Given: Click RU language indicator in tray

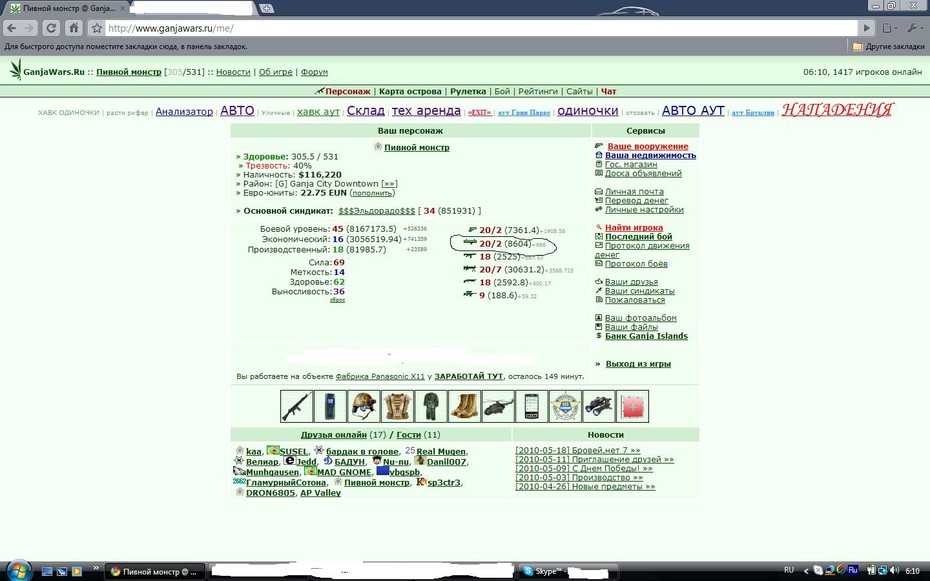Looking at the screenshot, I should click(789, 570).
